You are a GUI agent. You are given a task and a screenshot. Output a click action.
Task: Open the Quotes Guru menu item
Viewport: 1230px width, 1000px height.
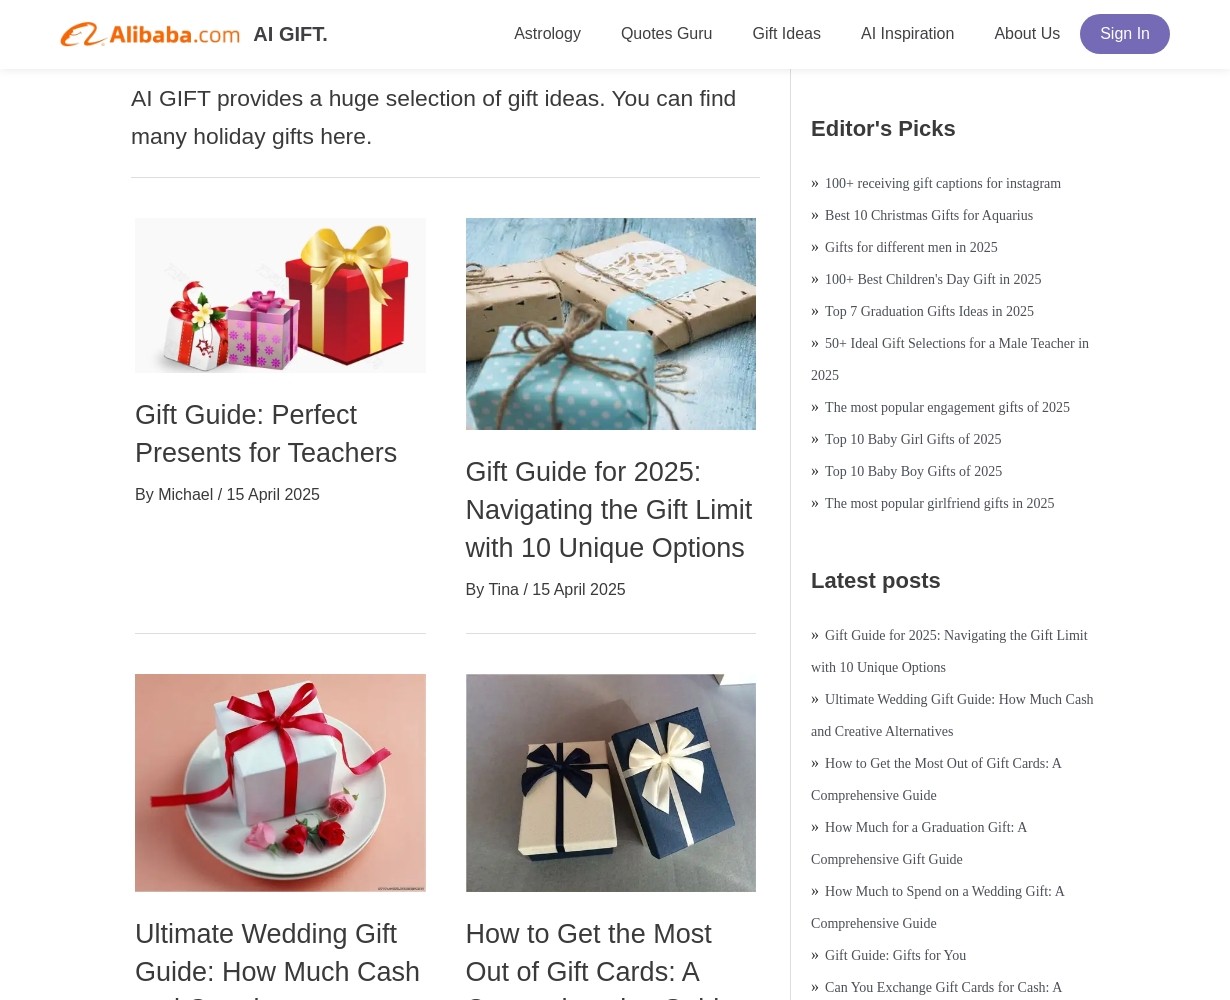(666, 34)
